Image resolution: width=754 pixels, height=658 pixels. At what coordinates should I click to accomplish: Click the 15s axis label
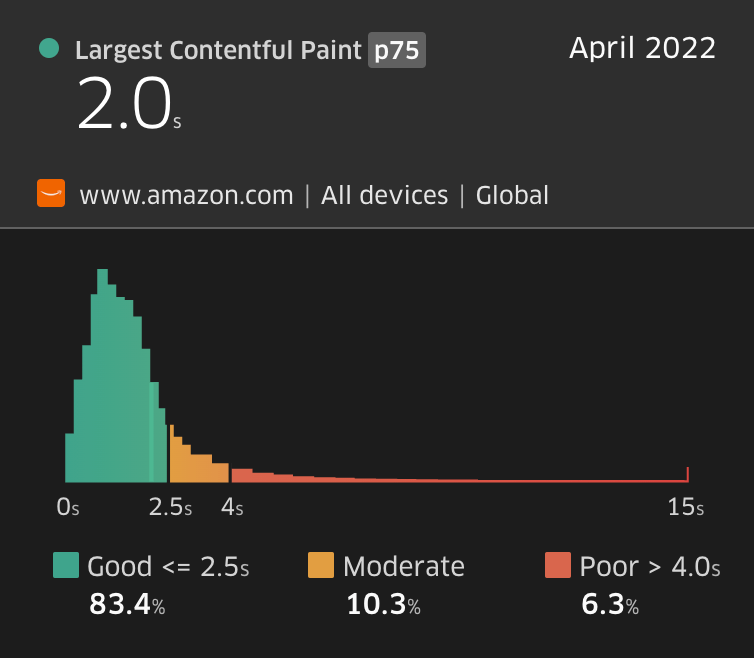click(x=686, y=508)
